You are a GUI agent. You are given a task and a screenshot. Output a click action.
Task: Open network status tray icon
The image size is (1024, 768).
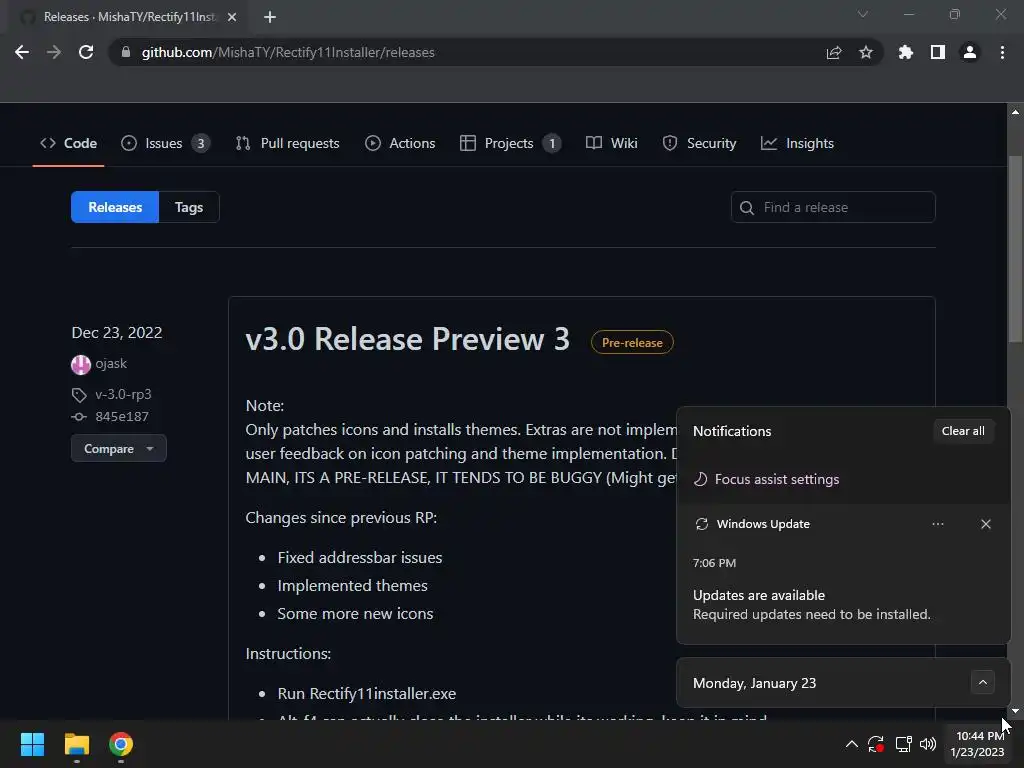(x=903, y=744)
